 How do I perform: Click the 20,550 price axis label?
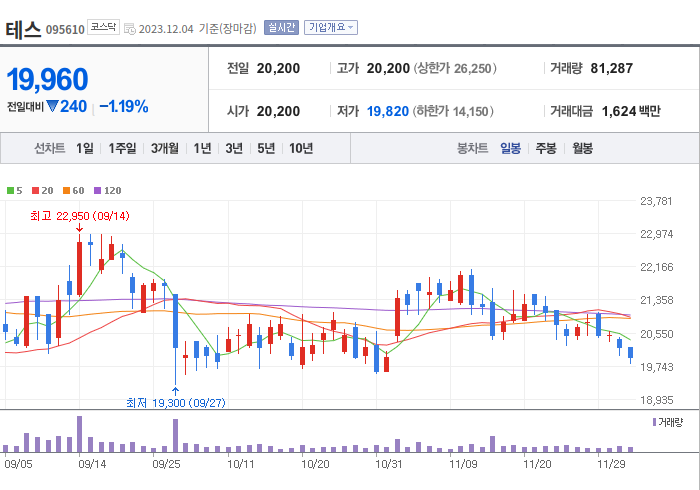coord(656,333)
